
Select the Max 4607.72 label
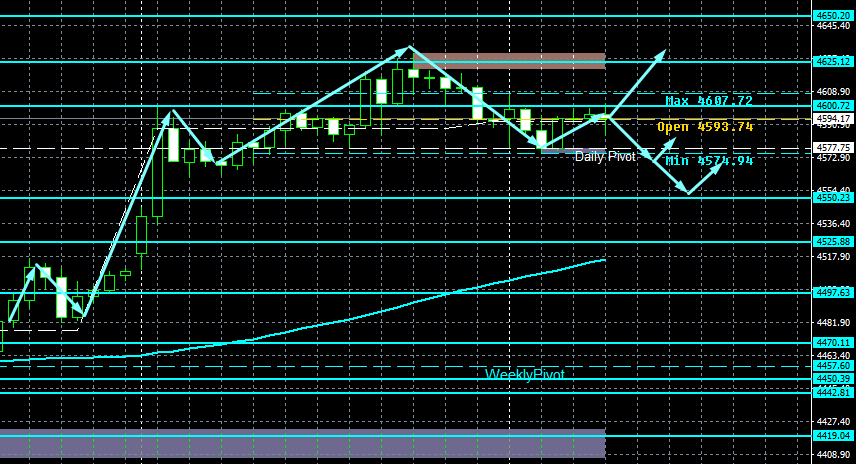tap(709, 101)
